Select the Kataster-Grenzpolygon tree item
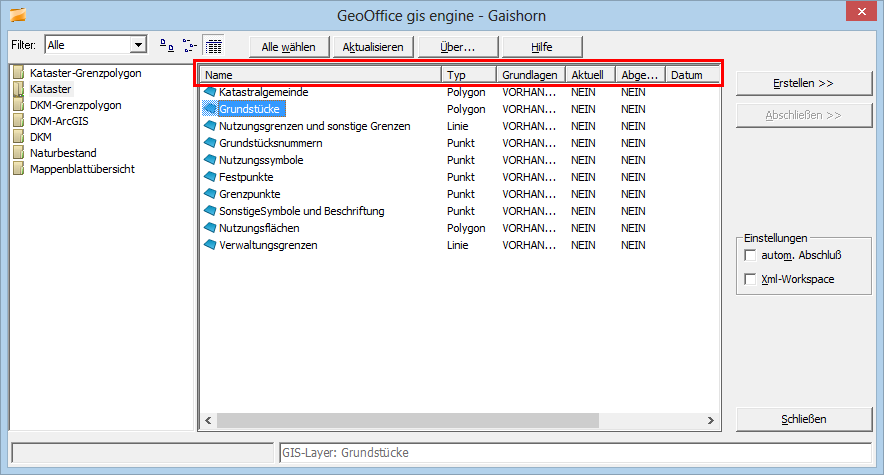The height and width of the screenshot is (475, 884). pos(86,73)
